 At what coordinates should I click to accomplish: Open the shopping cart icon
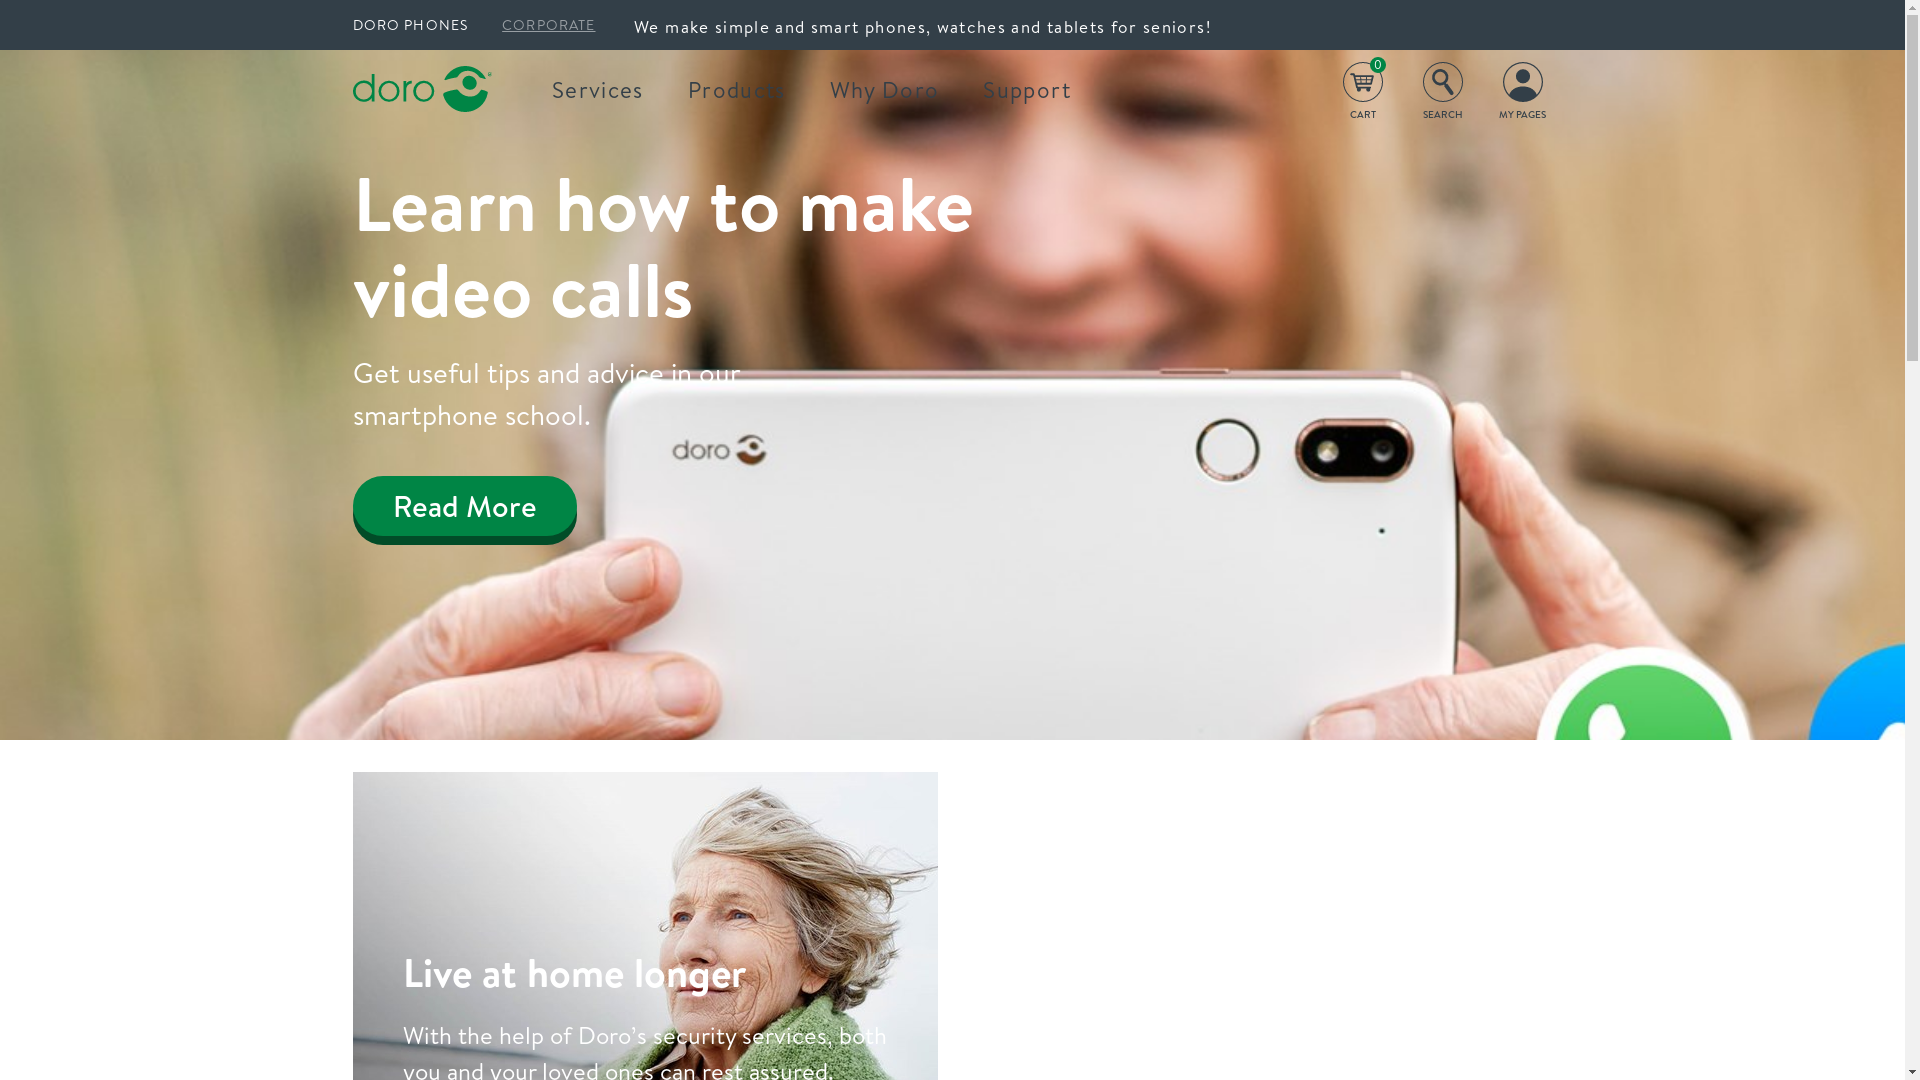[x=1362, y=83]
